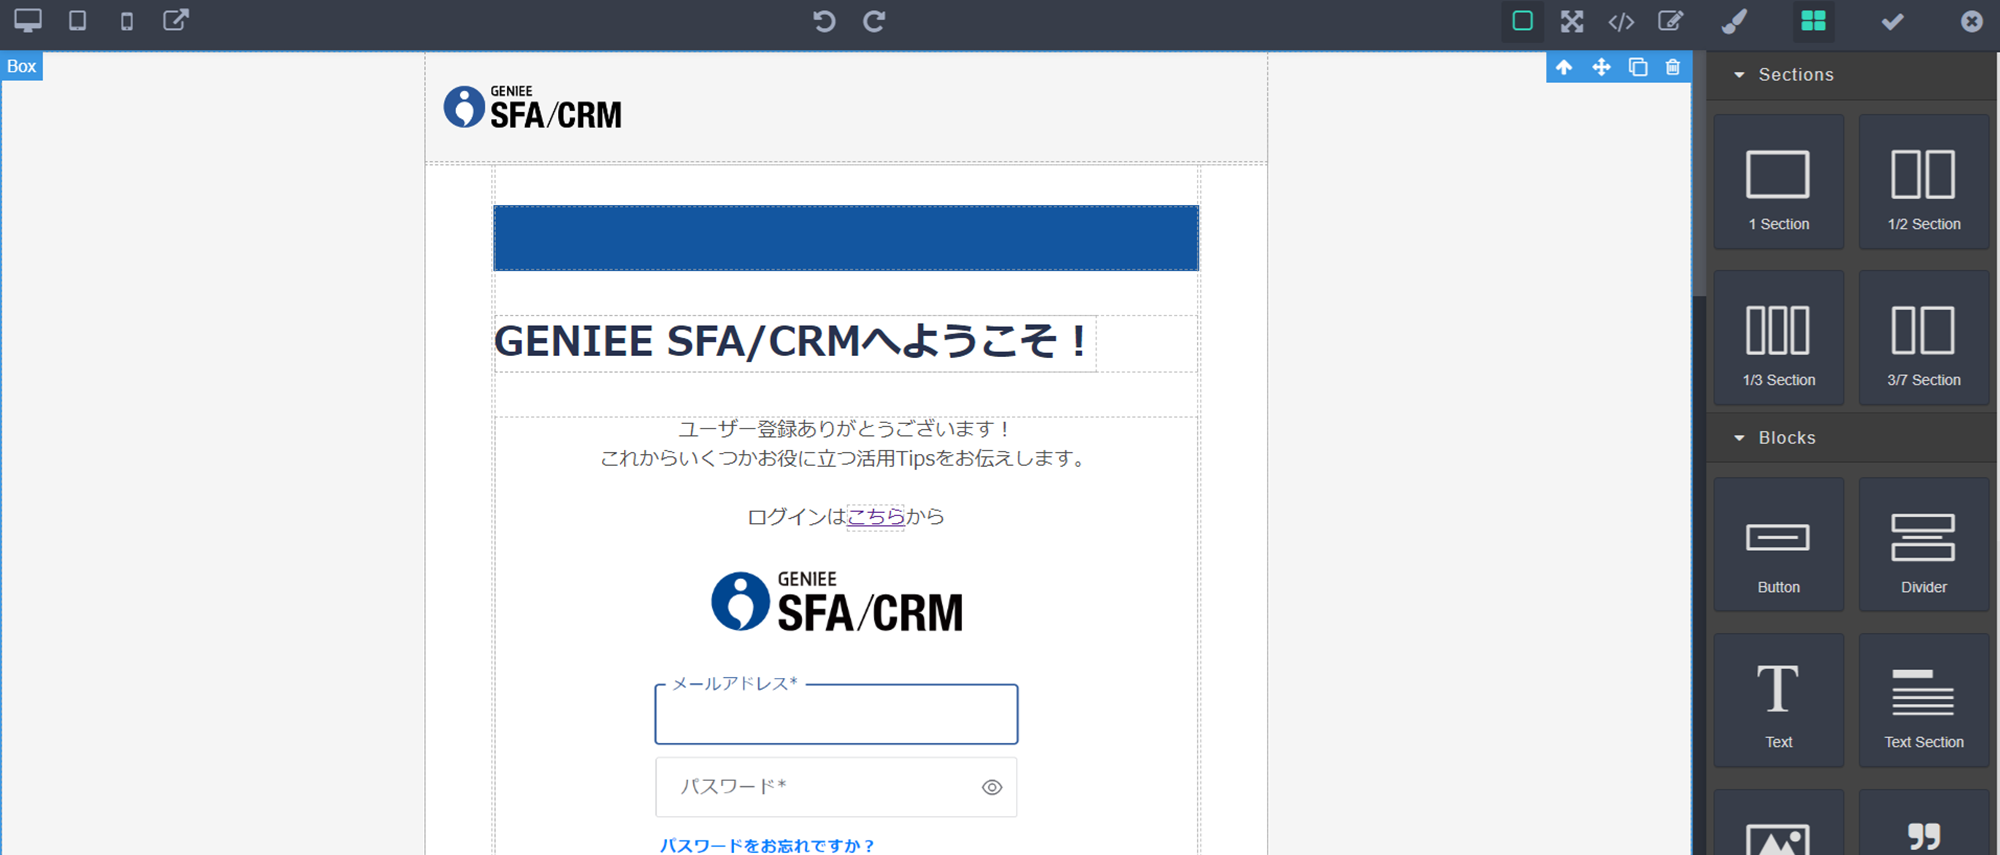
Task: Switch to tablet device preview
Action: pyautogui.click(x=77, y=21)
